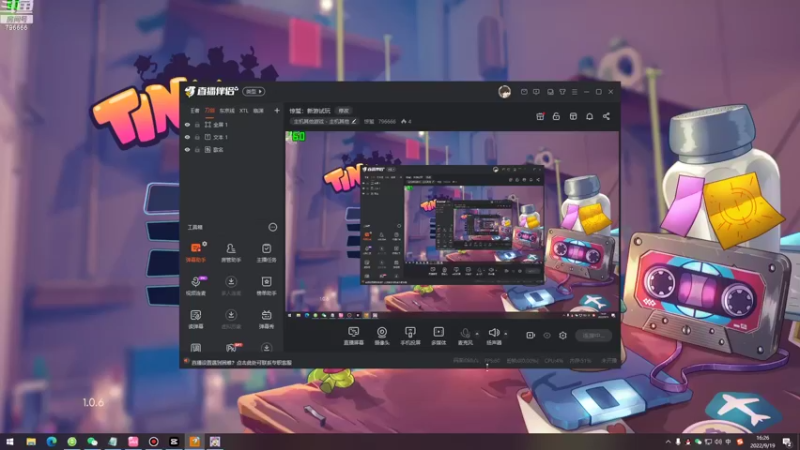Open the customer service help link in the status bar
Screen dimensions: 800x450
[x=242, y=362]
